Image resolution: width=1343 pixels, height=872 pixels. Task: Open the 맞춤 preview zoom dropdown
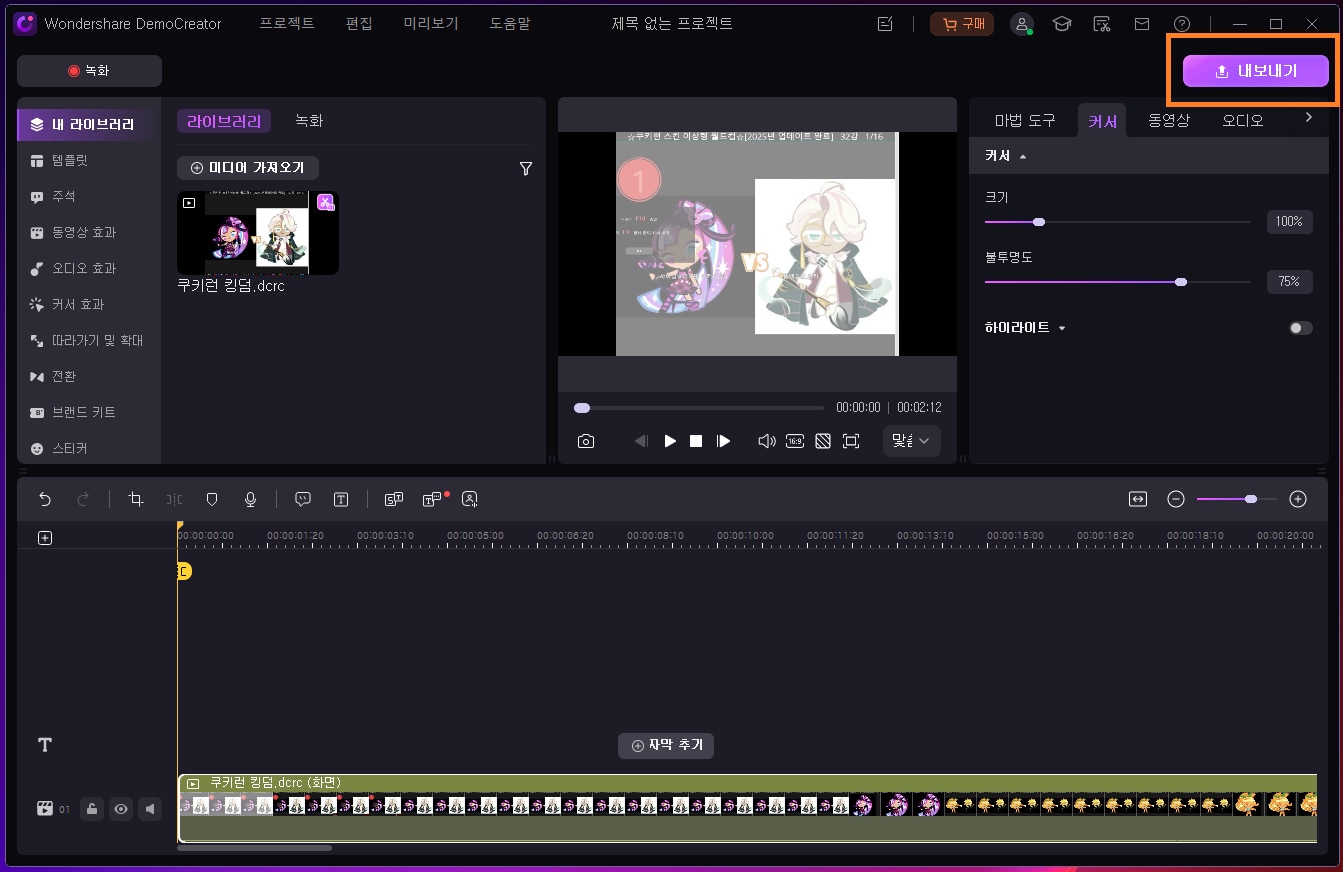[911, 441]
